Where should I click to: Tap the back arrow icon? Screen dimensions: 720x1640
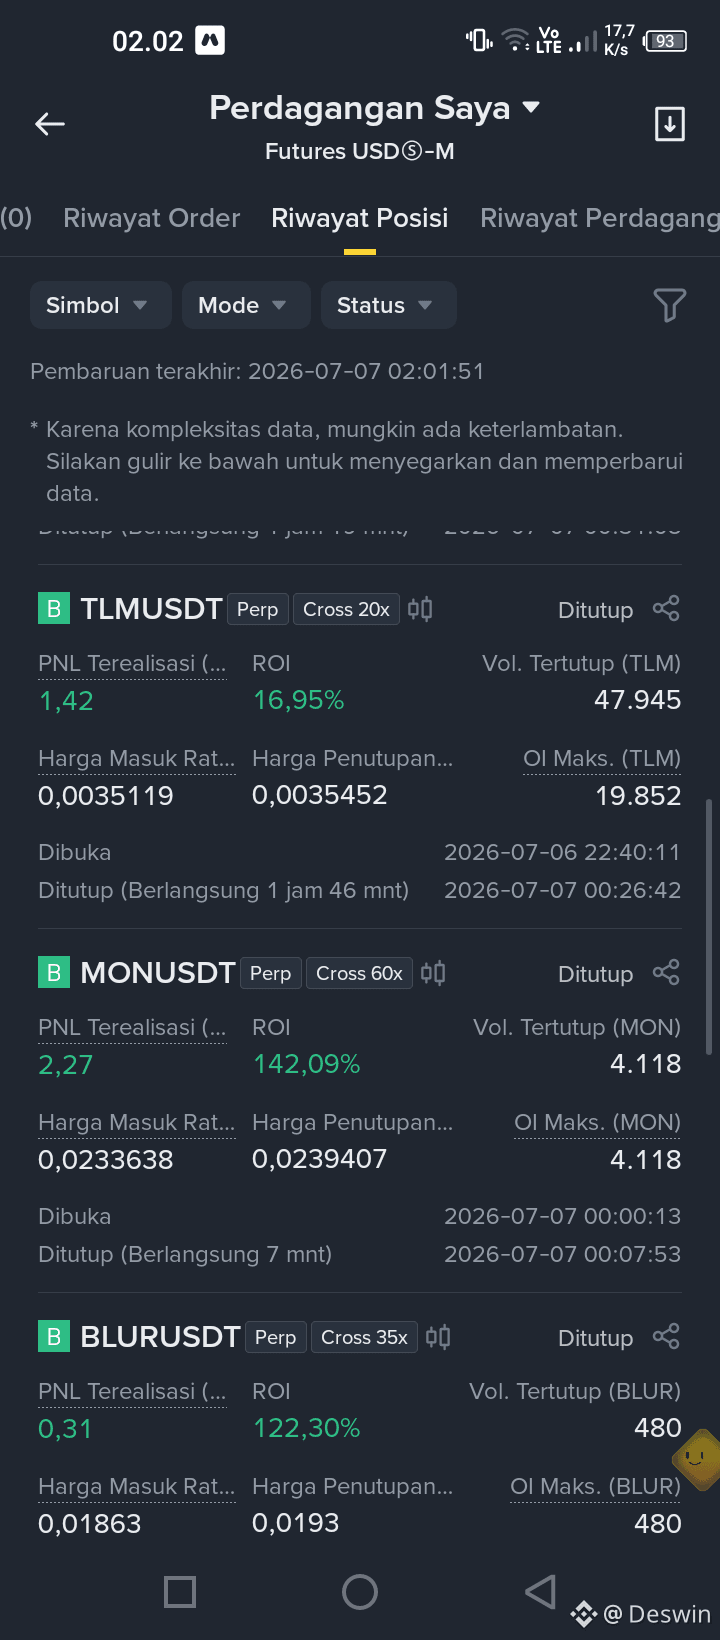[x=50, y=124]
